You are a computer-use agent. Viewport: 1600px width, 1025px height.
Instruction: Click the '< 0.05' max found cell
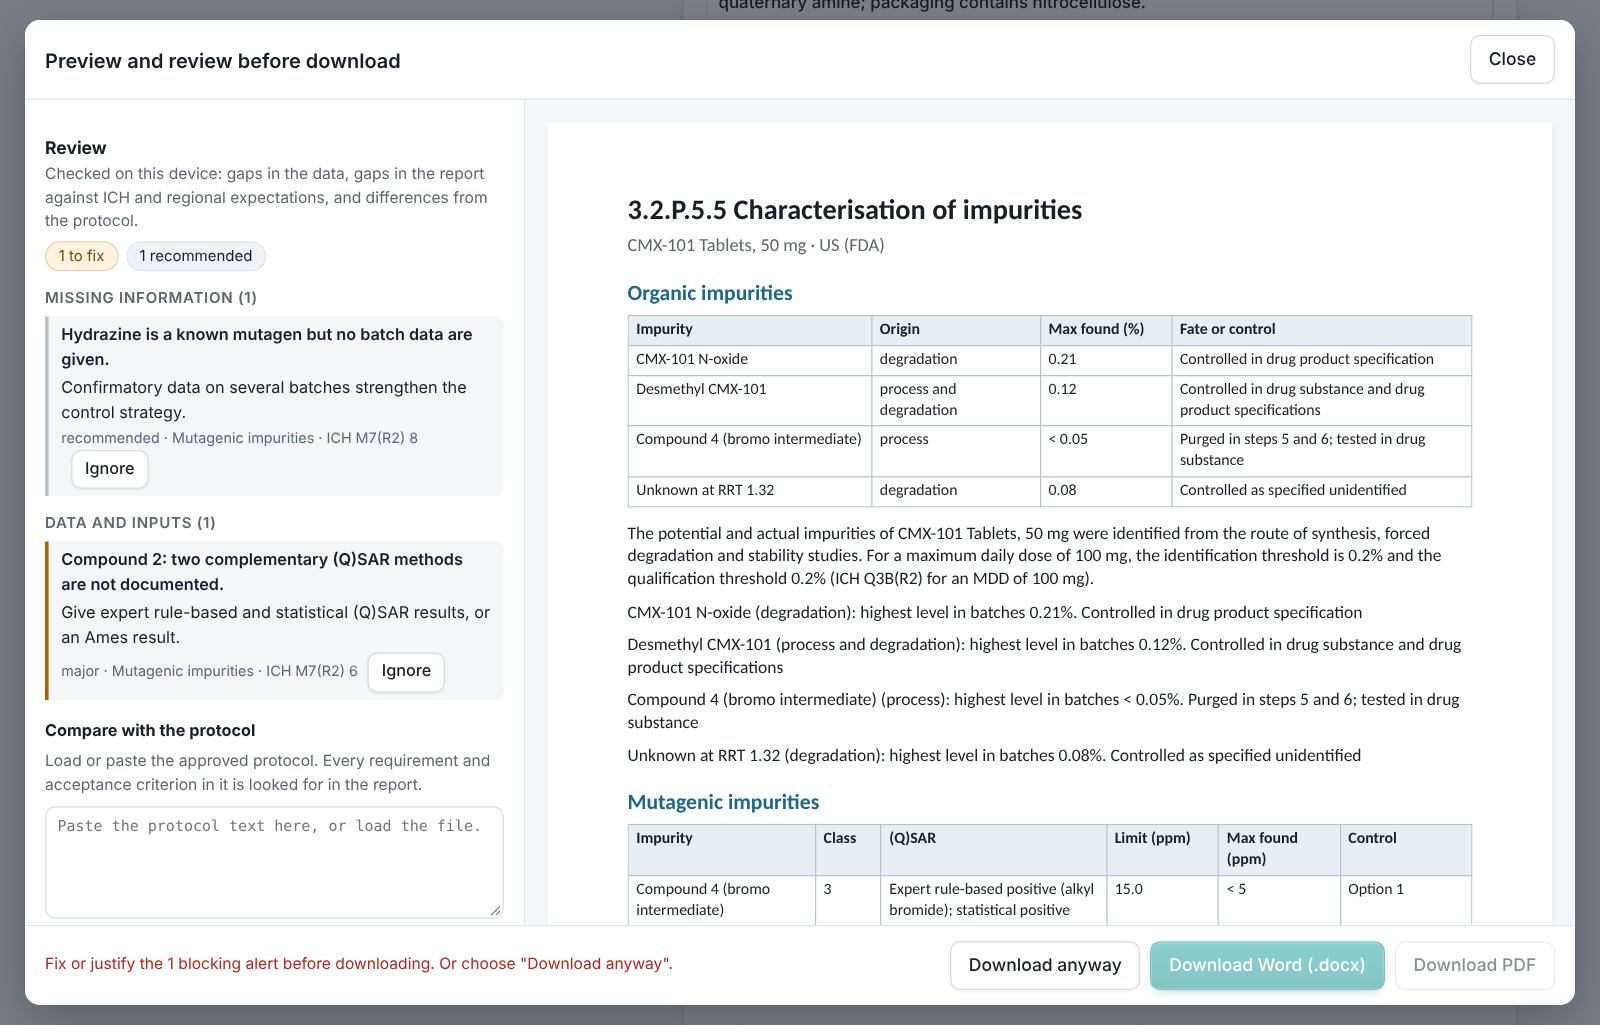1105,450
